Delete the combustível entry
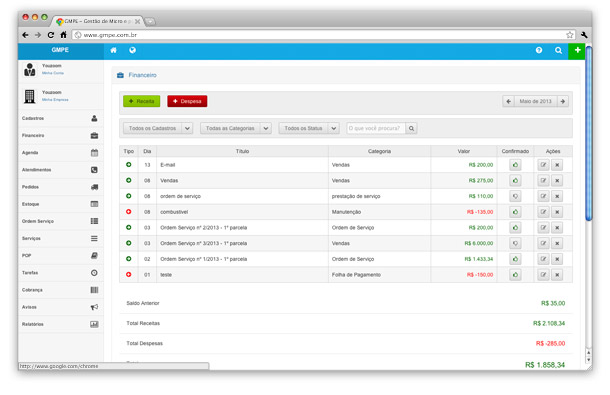 [x=557, y=212]
